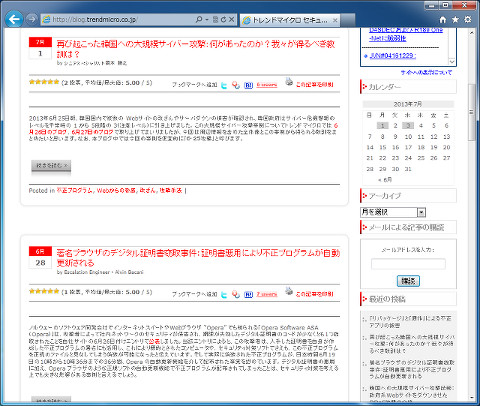
Task: Open the archive month select dropdown
Action: [393, 212]
